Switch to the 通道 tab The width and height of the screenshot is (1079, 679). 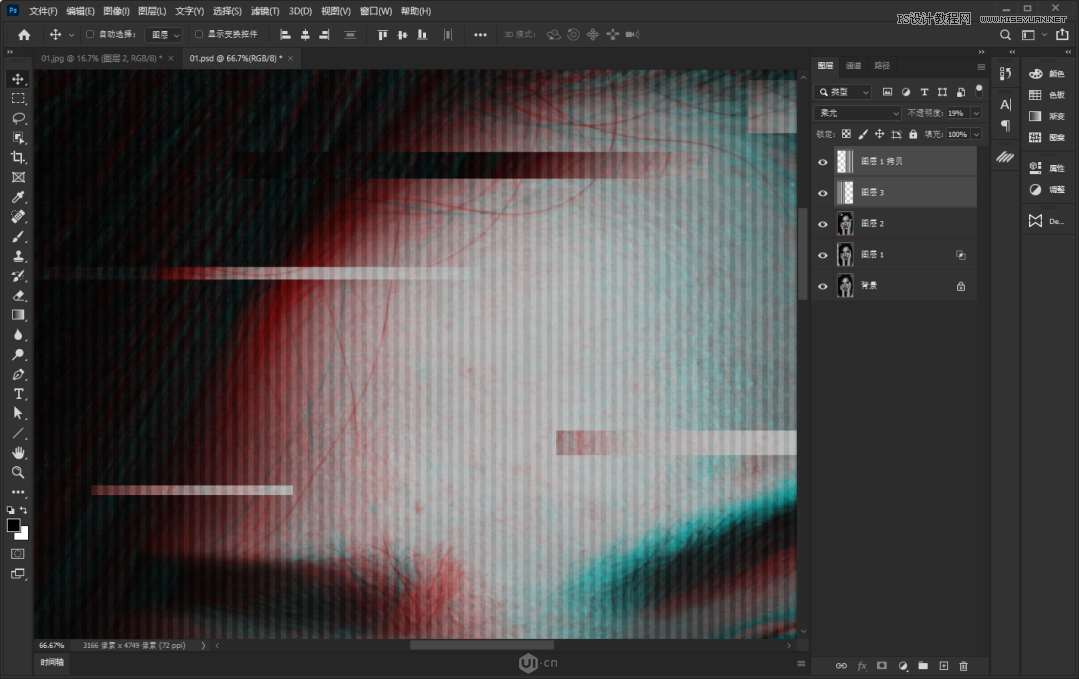(x=853, y=65)
